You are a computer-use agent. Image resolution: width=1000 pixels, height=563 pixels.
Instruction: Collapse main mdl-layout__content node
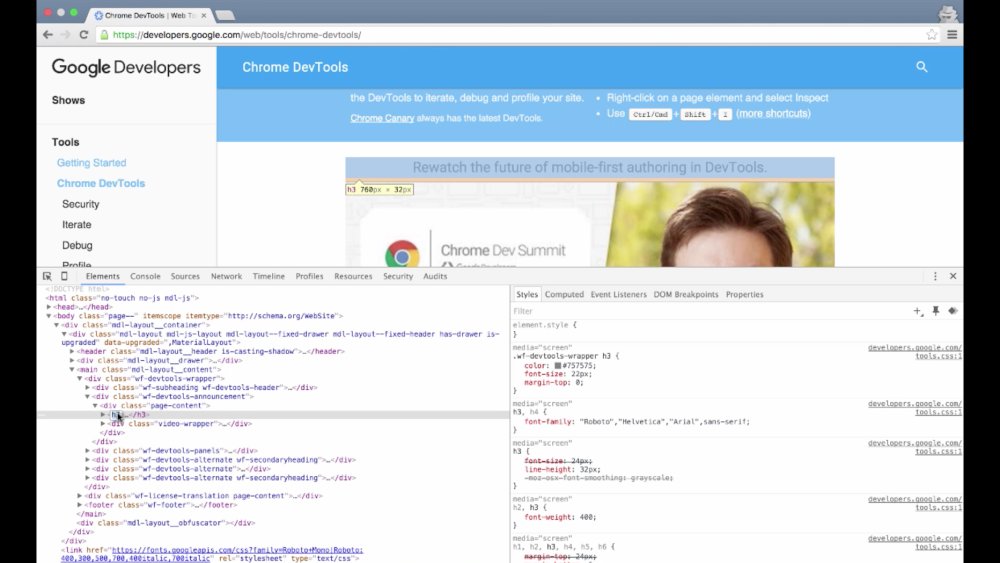(72, 369)
